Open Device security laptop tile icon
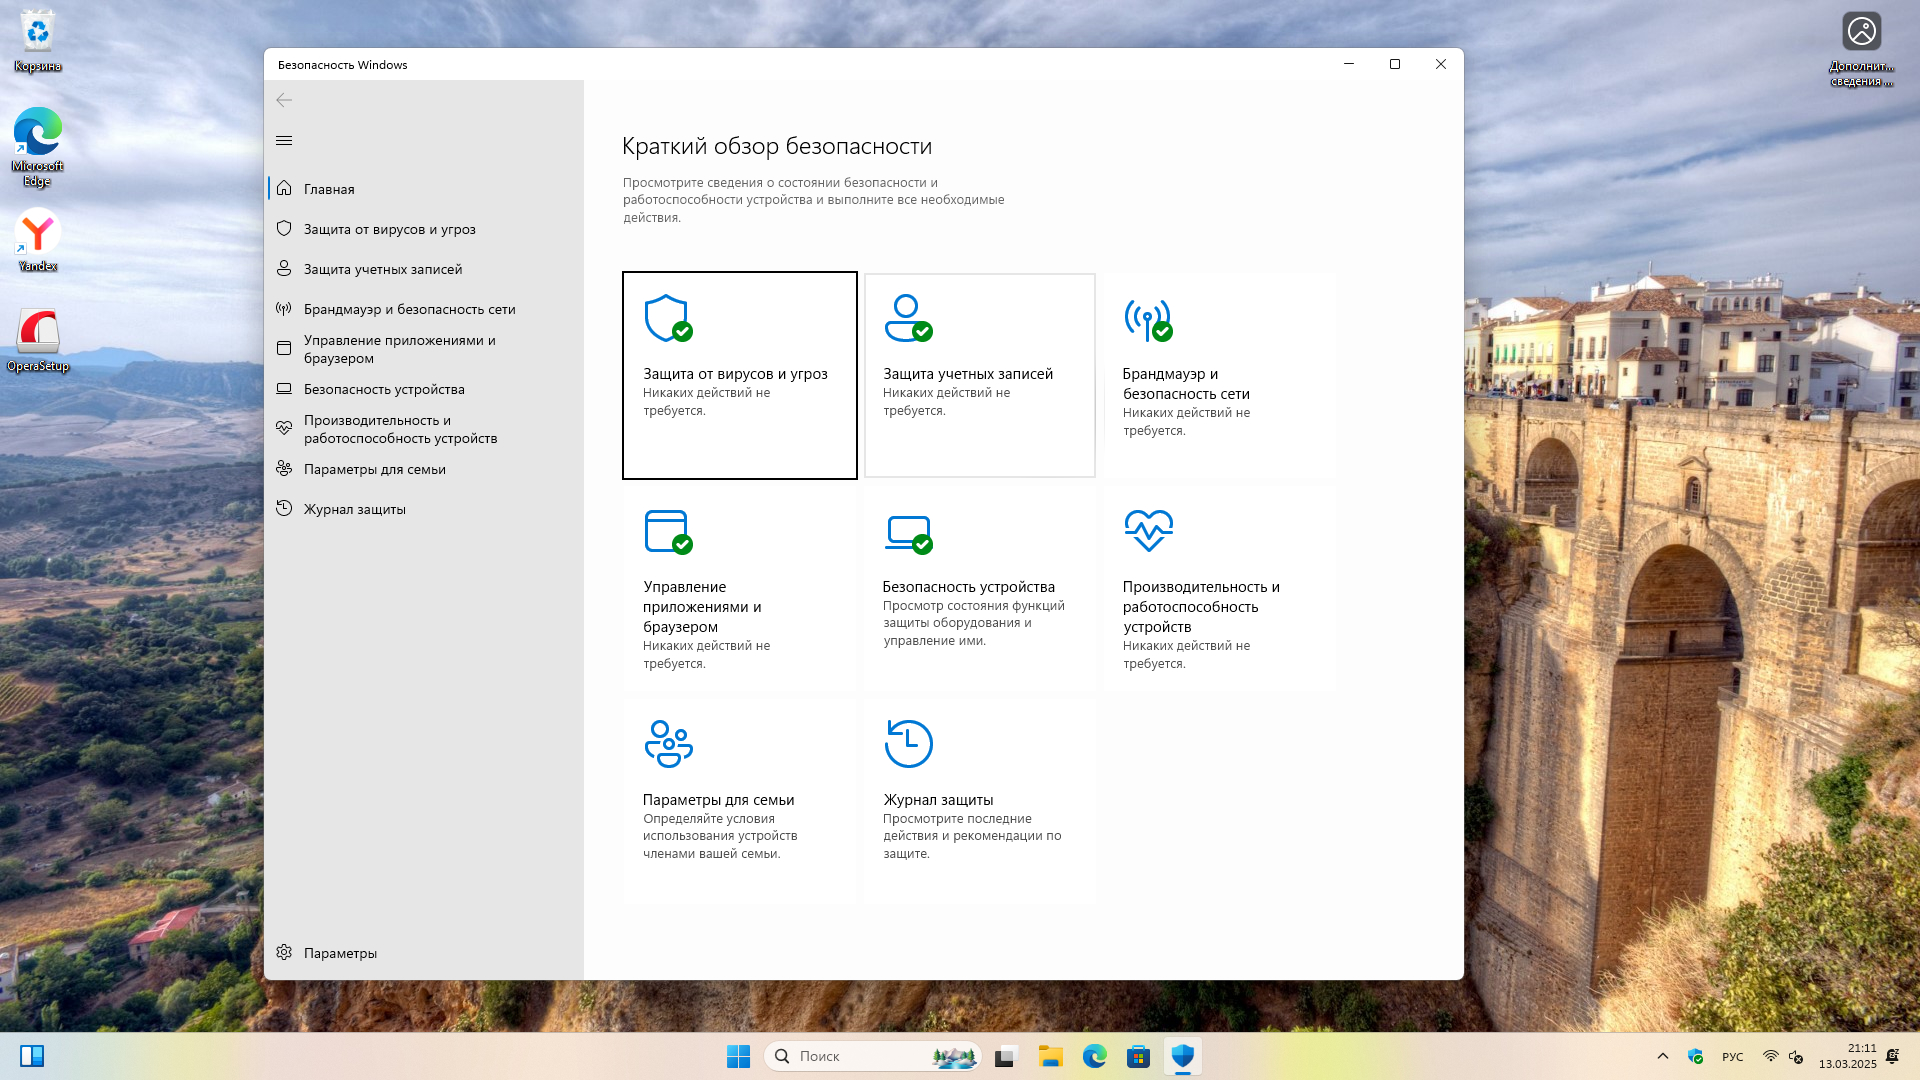 [908, 532]
